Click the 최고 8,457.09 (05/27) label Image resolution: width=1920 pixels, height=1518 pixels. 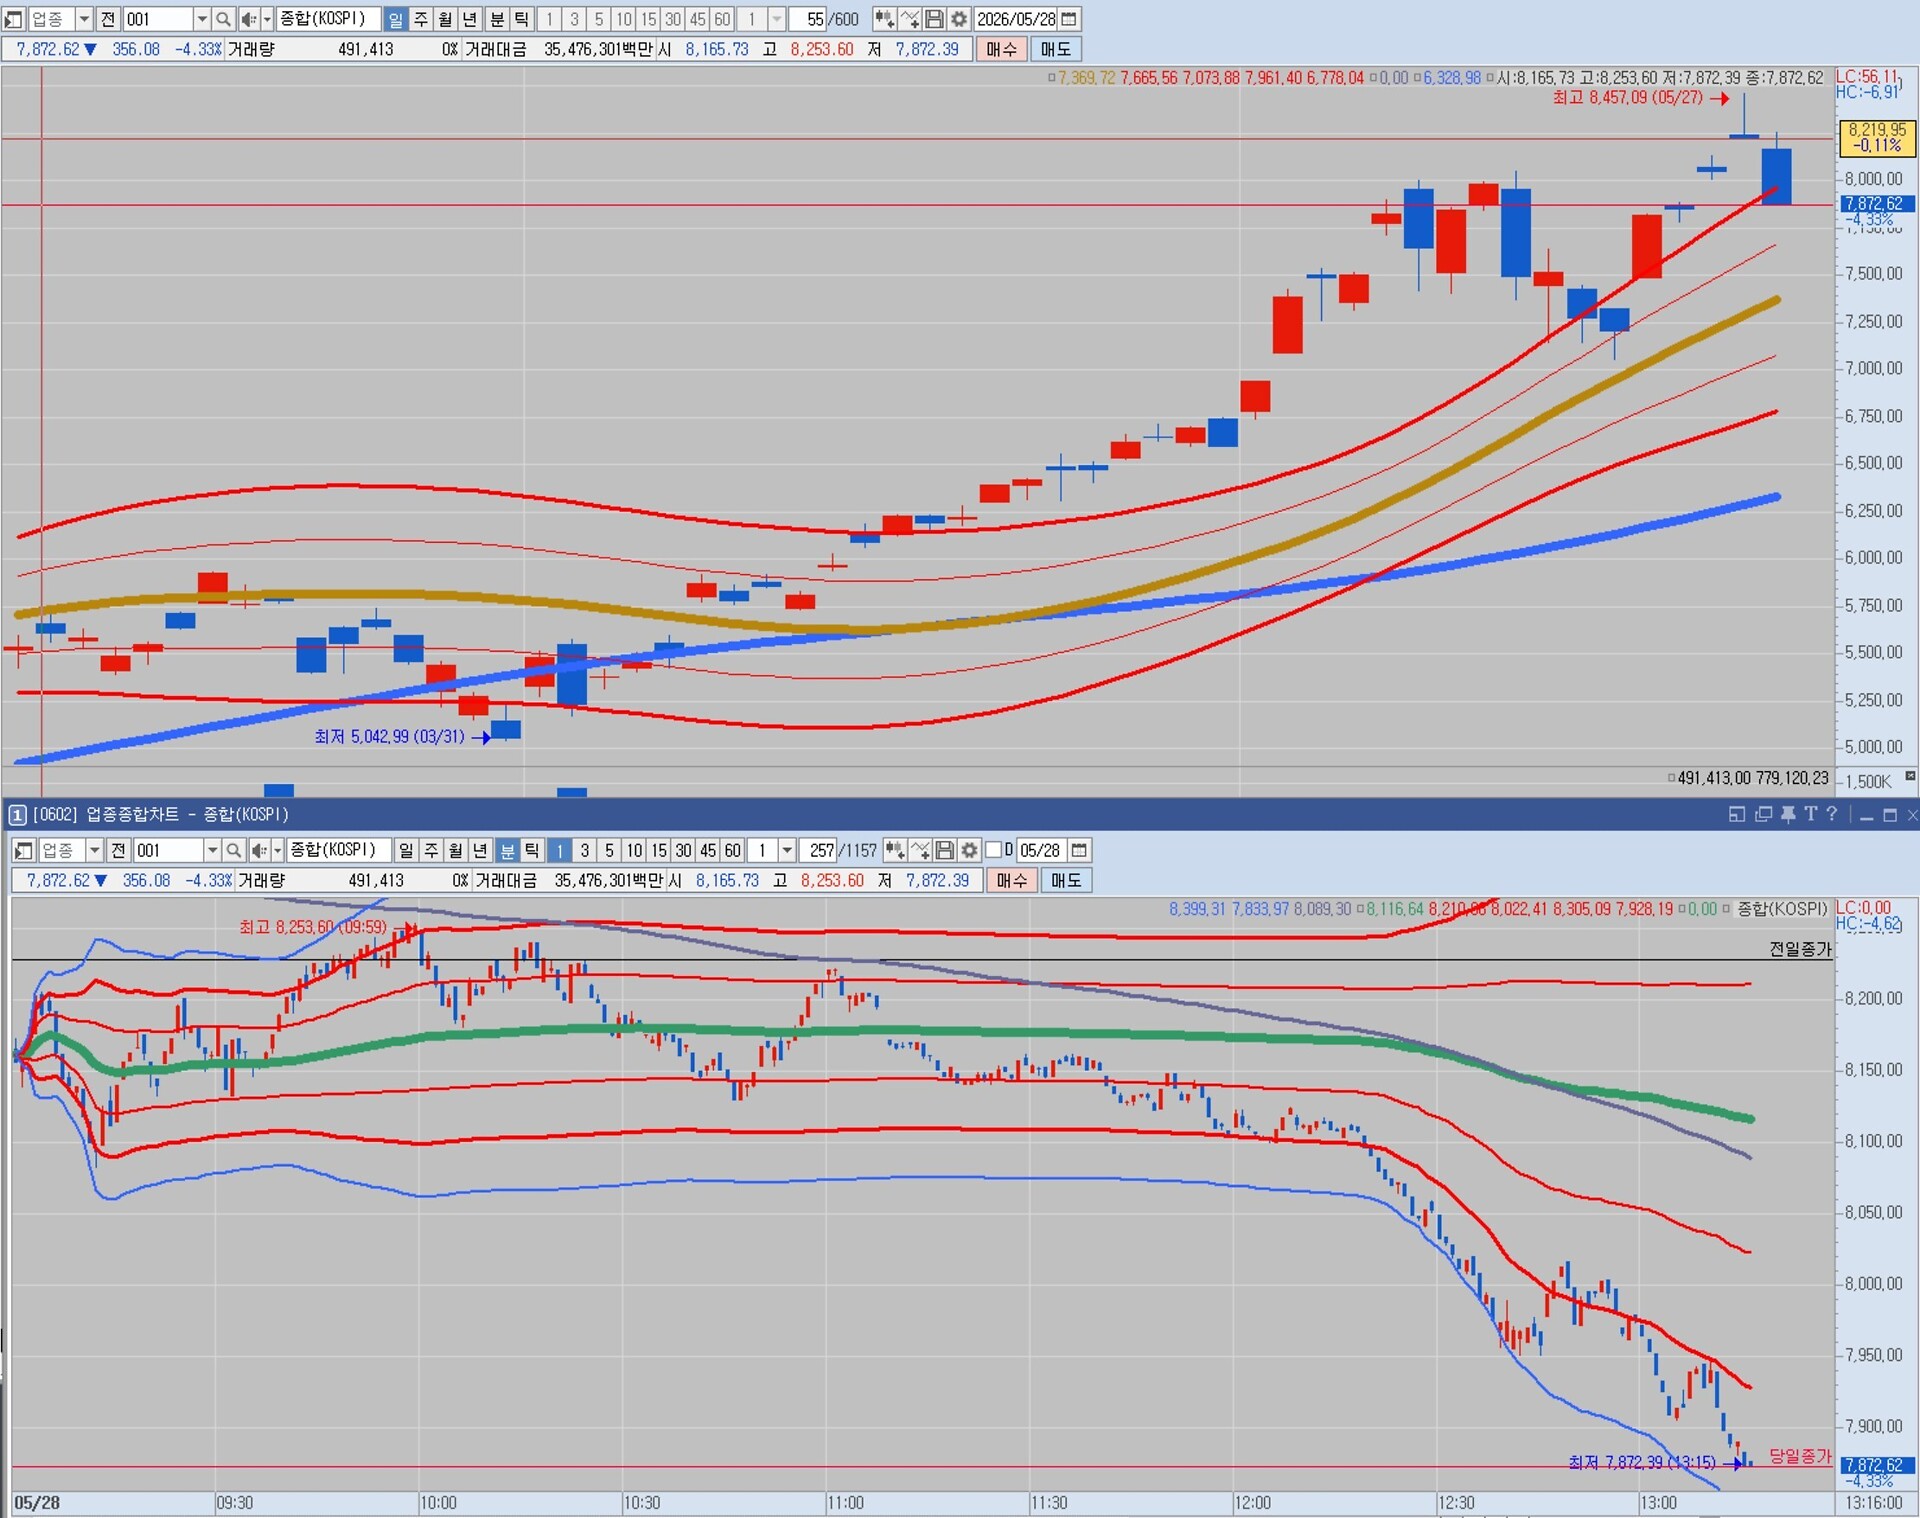pyautogui.click(x=1627, y=98)
